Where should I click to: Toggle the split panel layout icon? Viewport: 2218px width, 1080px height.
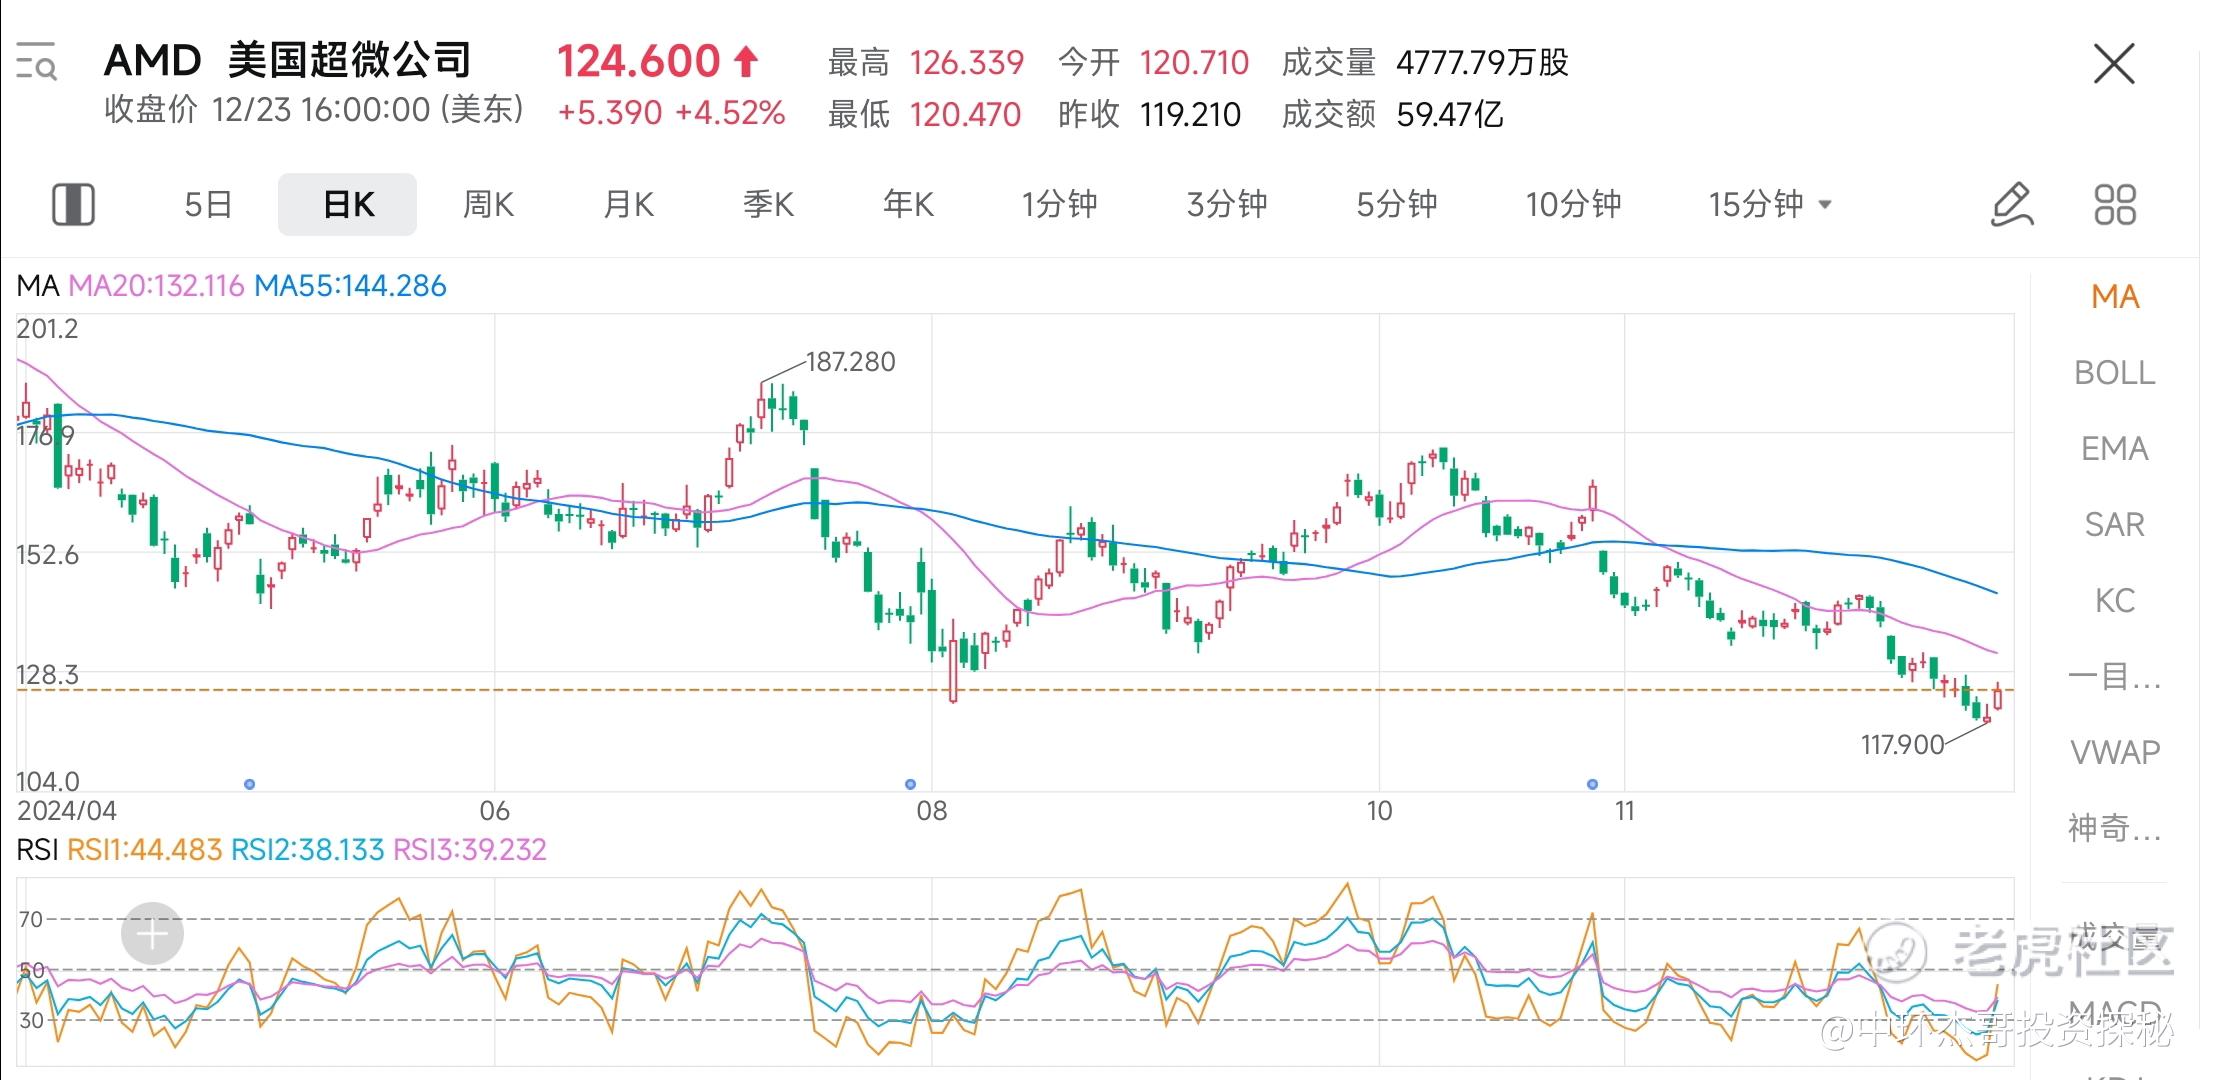73,204
